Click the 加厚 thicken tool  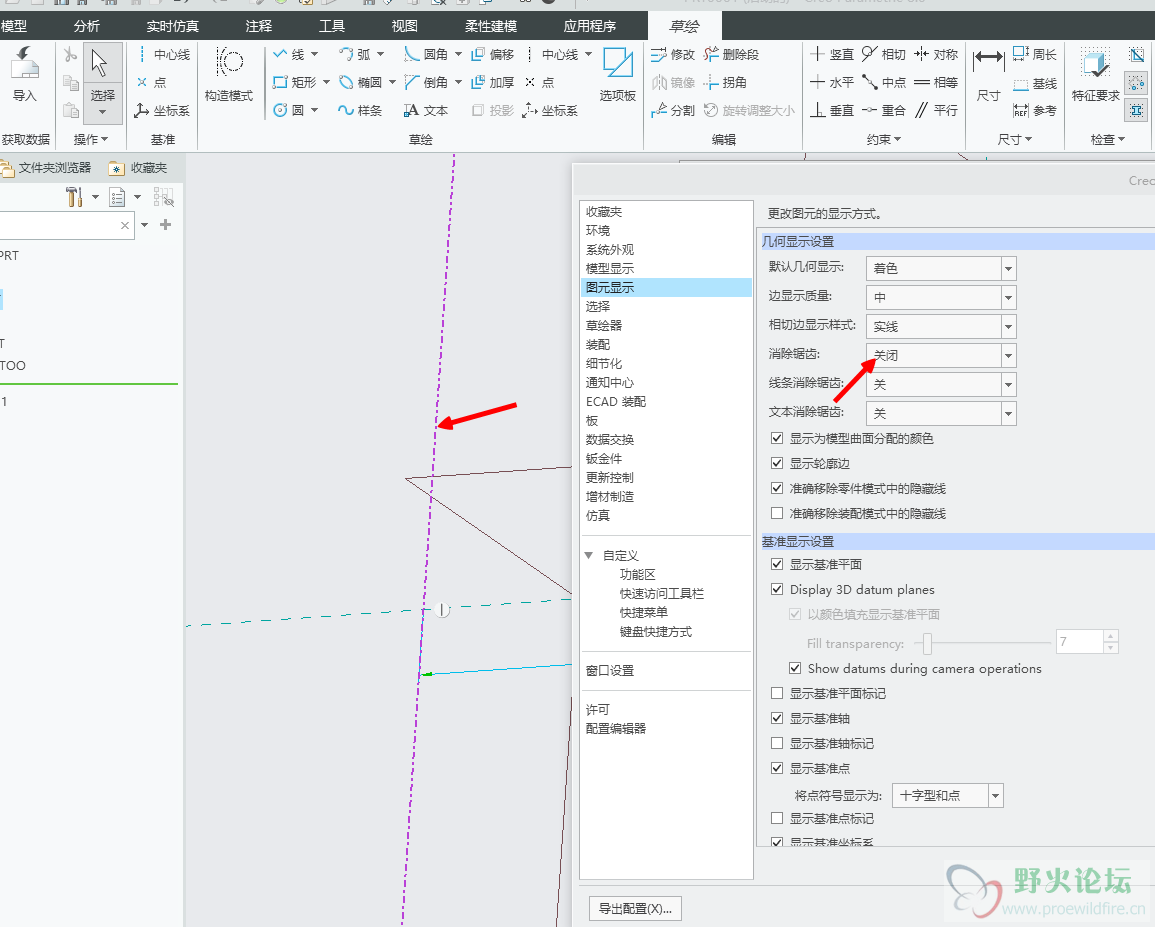(492, 83)
